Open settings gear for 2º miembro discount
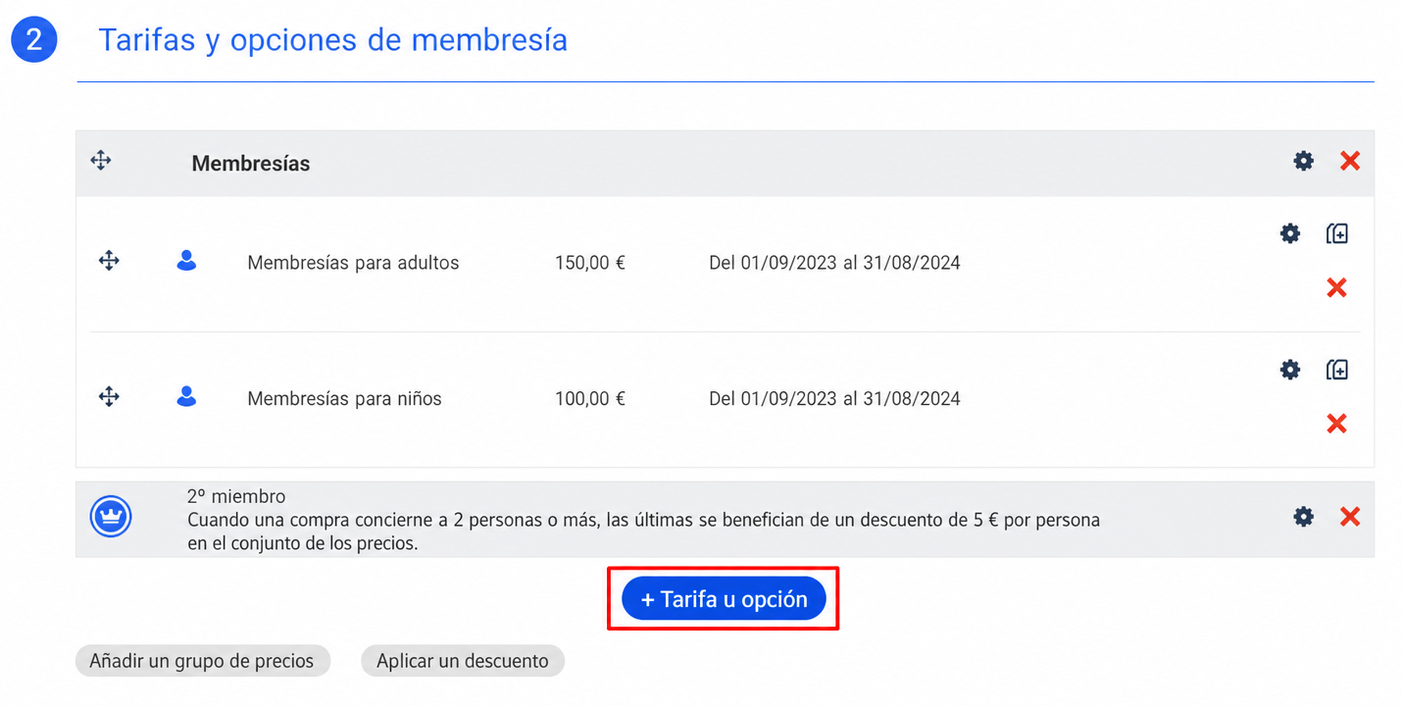 [x=1303, y=516]
